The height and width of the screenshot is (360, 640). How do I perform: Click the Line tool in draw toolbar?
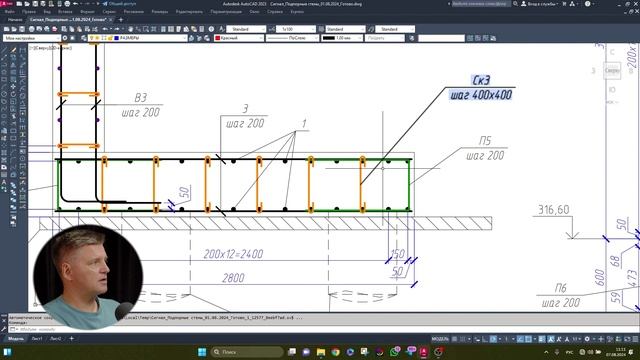pos(4,50)
